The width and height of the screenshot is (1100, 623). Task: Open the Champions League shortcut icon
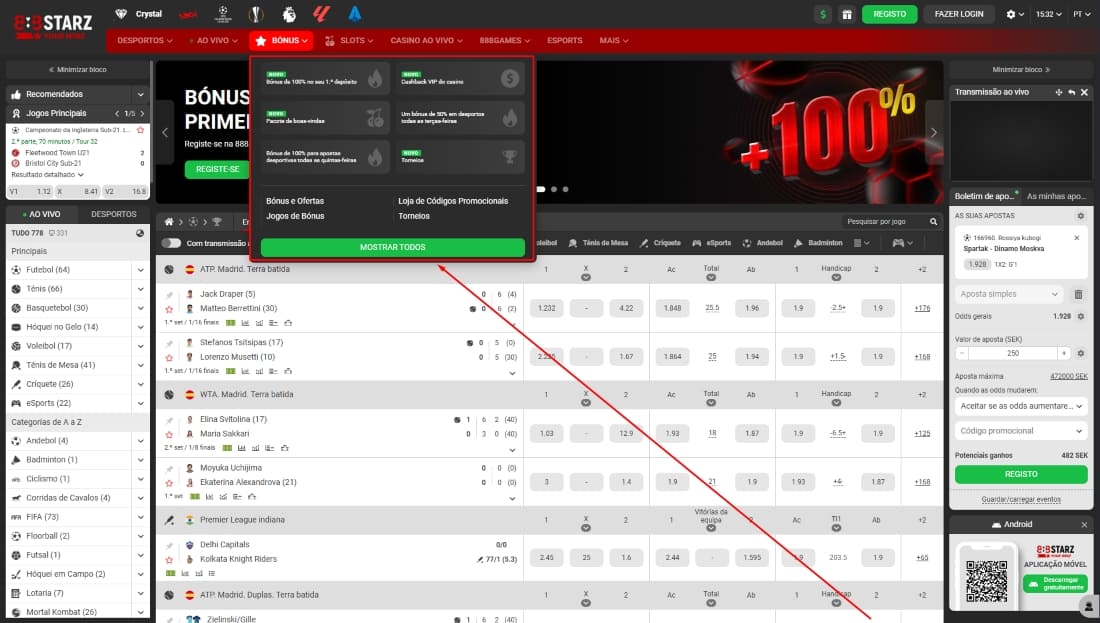(x=223, y=13)
